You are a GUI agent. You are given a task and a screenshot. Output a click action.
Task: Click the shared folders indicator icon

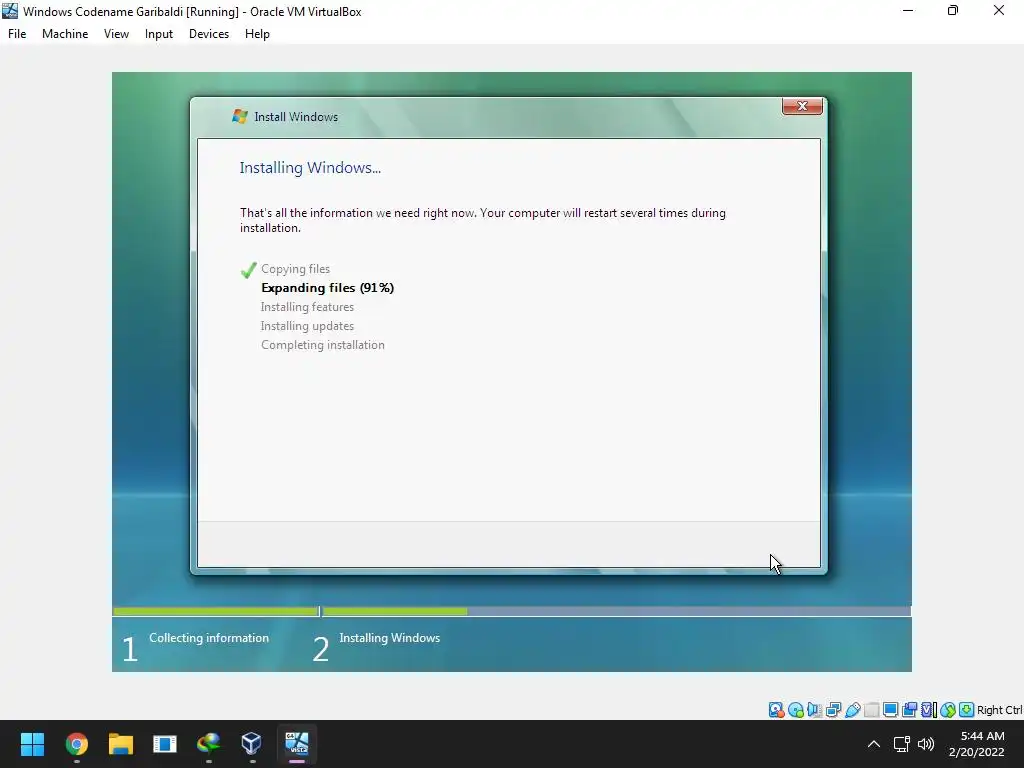pyautogui.click(x=871, y=710)
